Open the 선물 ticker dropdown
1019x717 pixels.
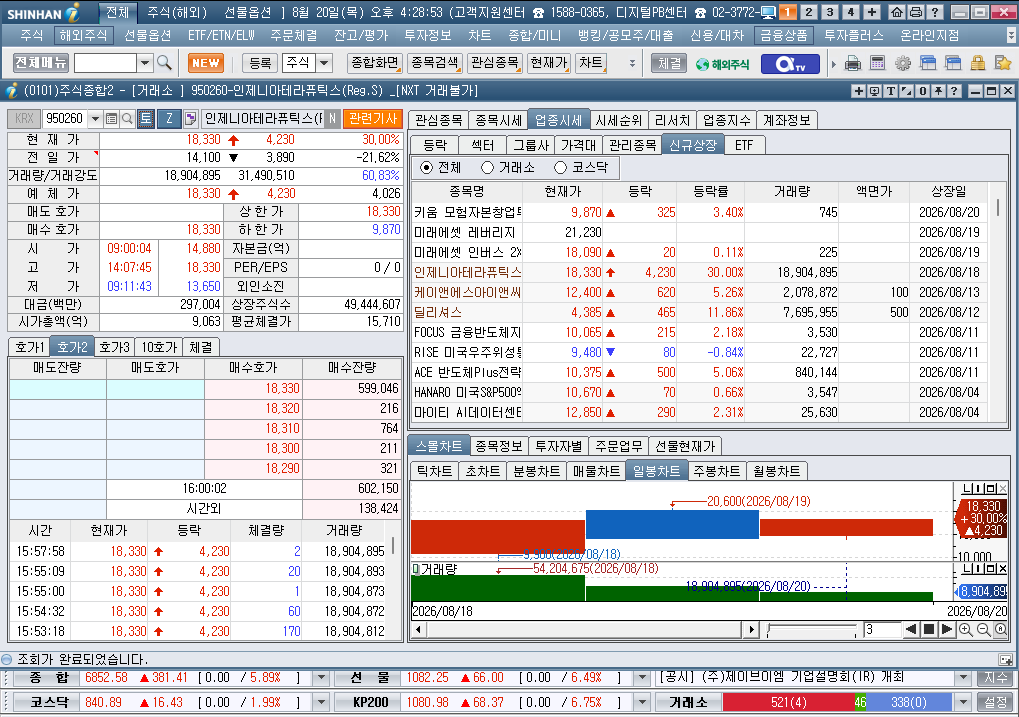641,678
